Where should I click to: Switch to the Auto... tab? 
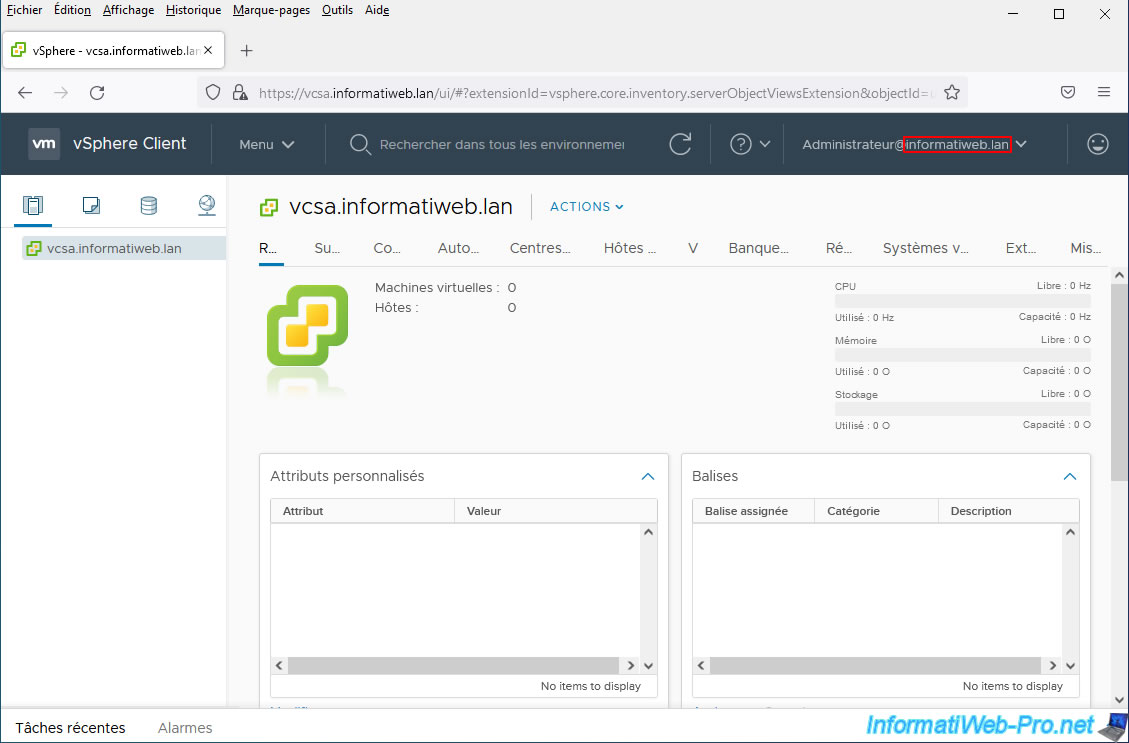pos(459,248)
